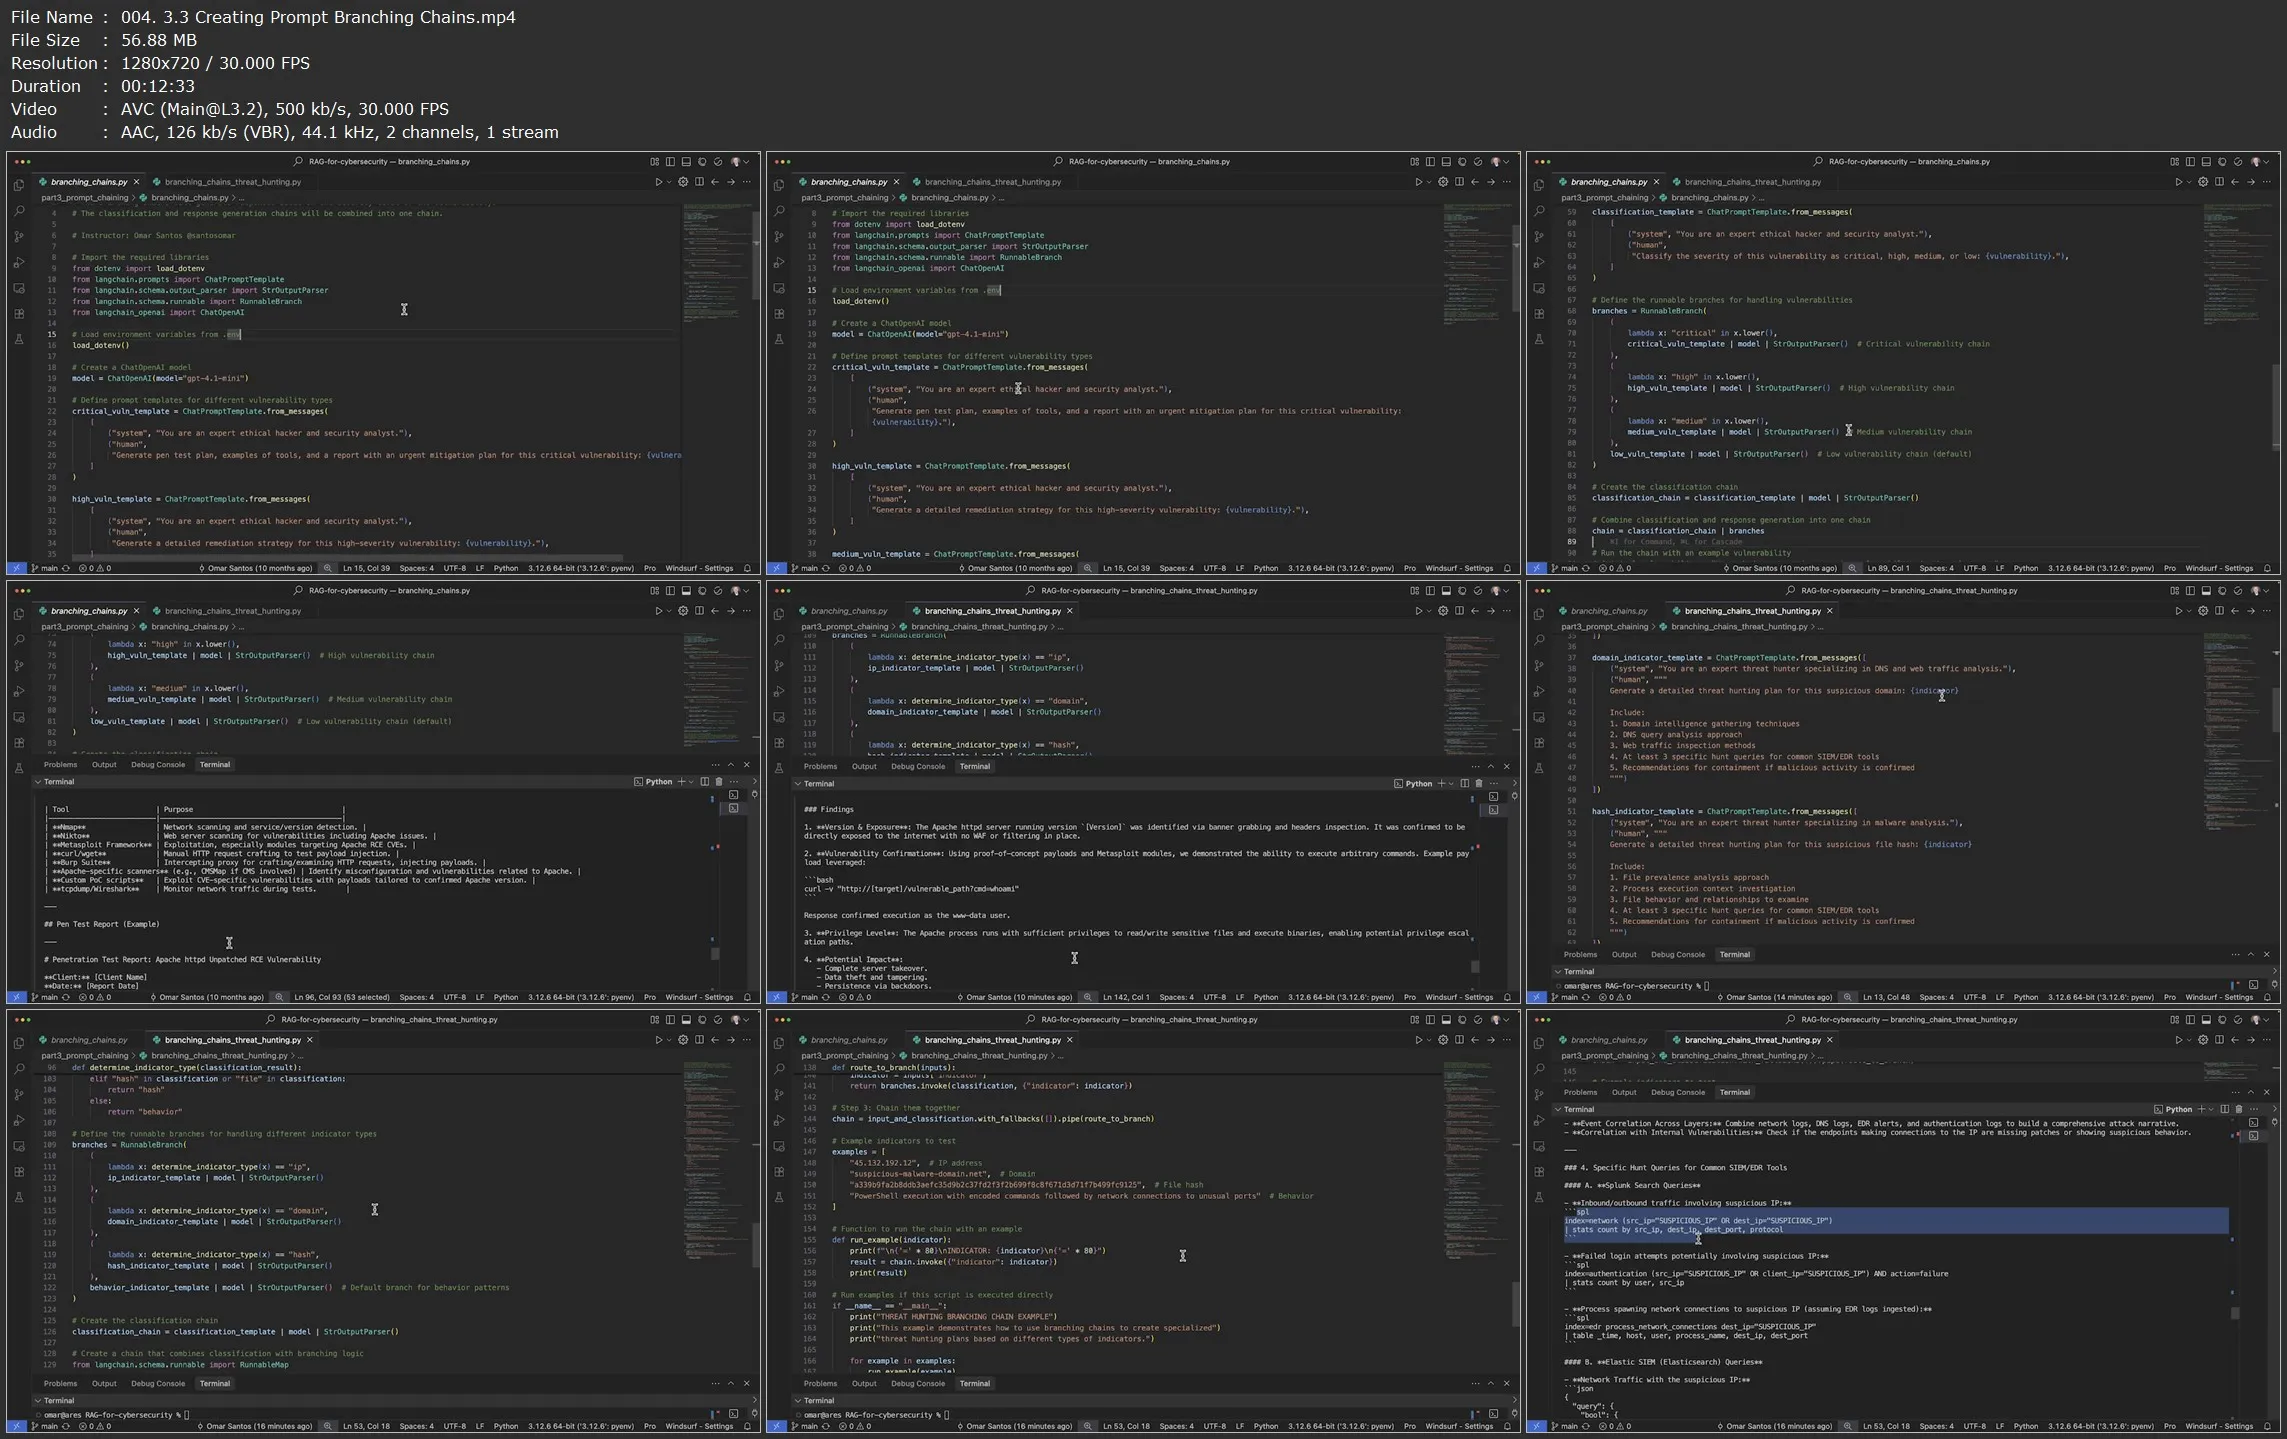The image size is (2287, 1439).
Task: Toggle primary sidebar icon in center frame
Action: pyautogui.click(x=1430, y=591)
